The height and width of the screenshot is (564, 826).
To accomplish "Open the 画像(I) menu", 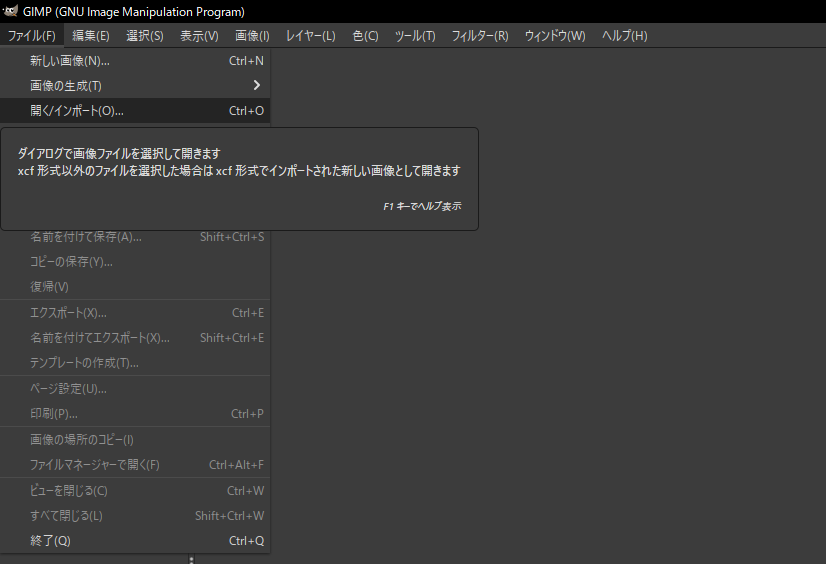I will click(252, 36).
